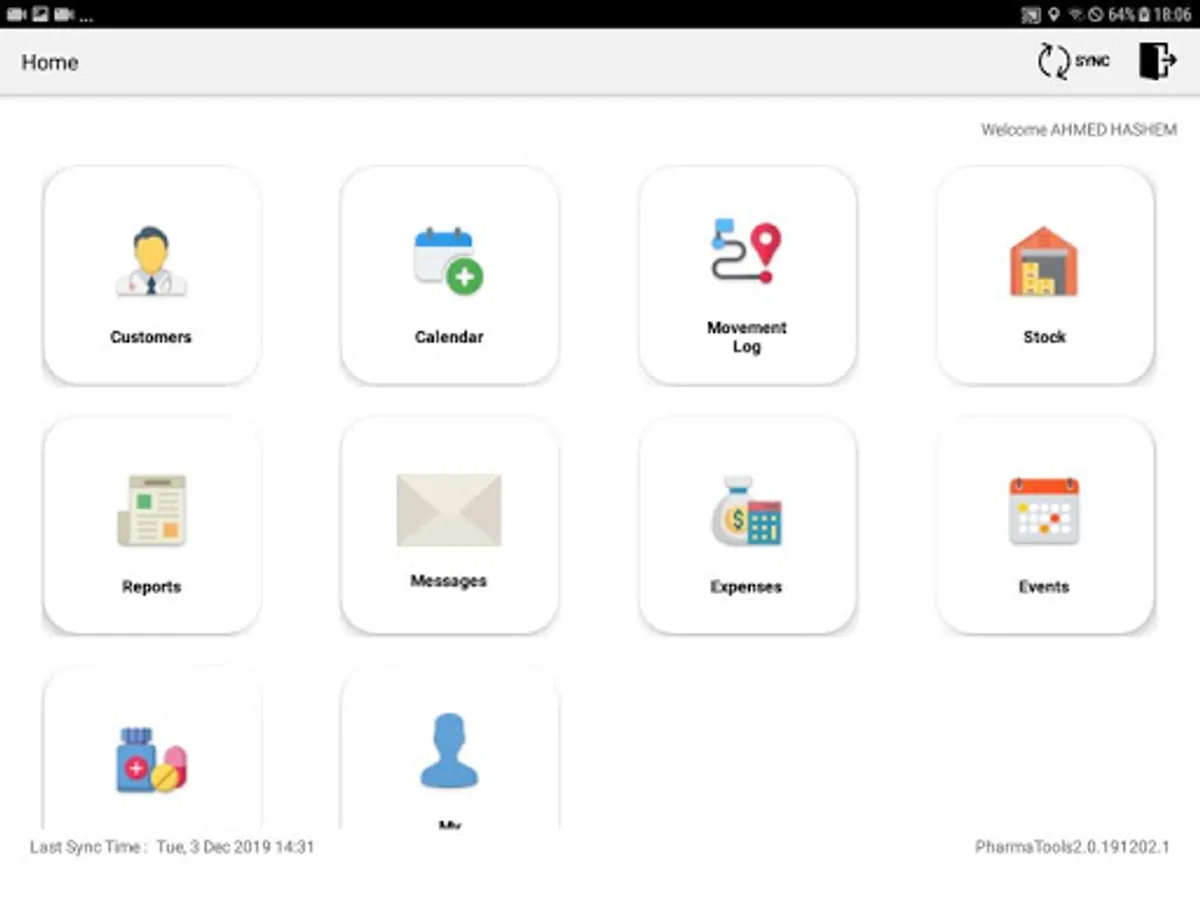Click the sync date Tue, 3 Dec 2019 14:31

pyautogui.click(x=235, y=847)
